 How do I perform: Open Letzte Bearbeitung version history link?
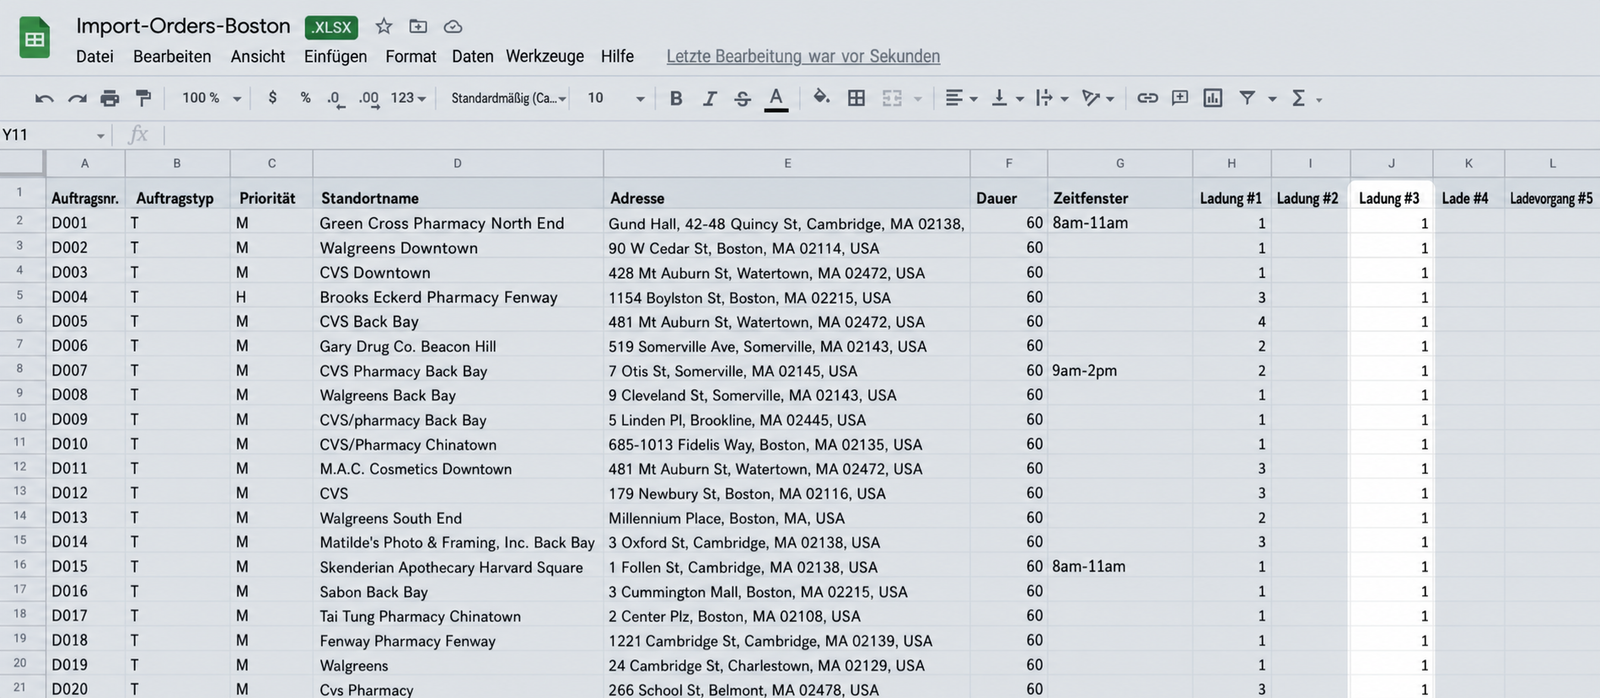tap(803, 56)
